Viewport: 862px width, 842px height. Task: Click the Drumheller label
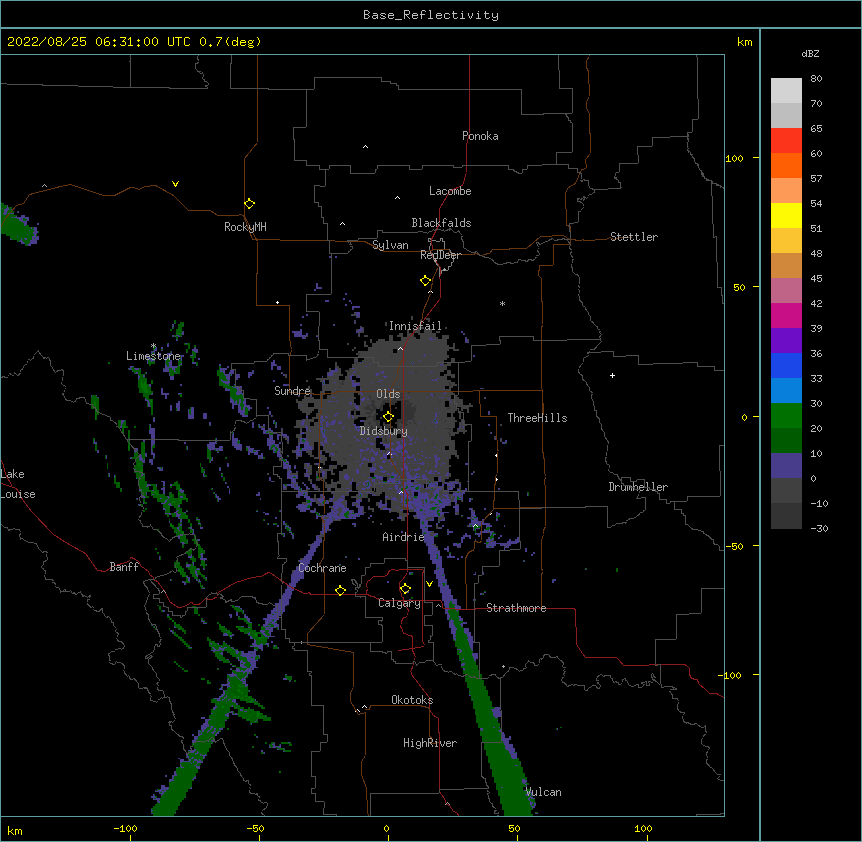[x=638, y=487]
